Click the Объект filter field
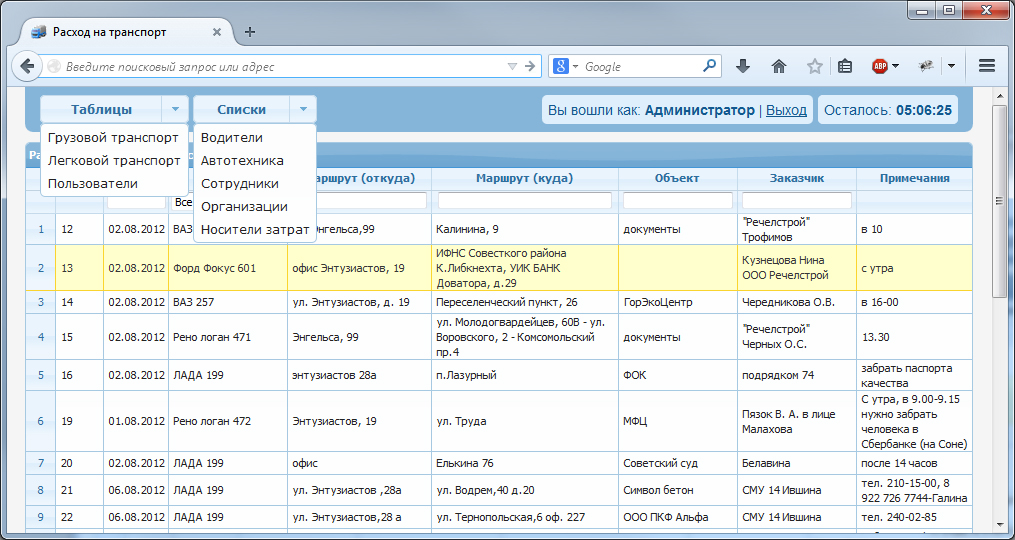Viewport: 1015px width, 540px height. 678,201
